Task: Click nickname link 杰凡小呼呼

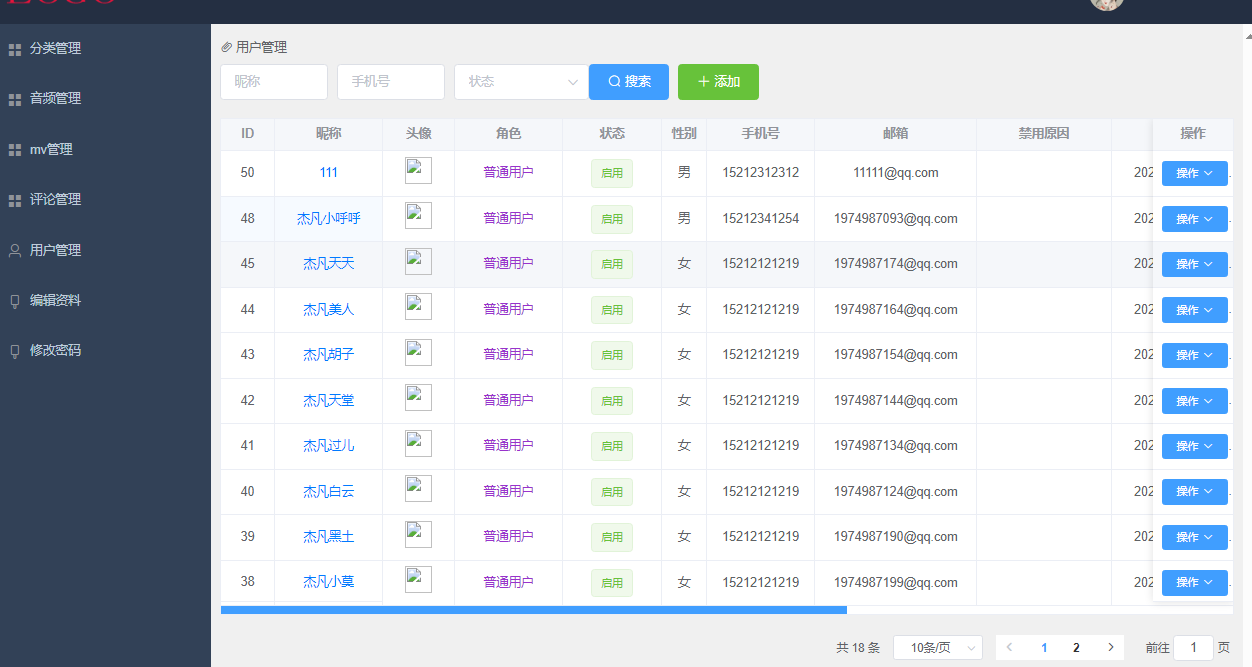Action: pyautogui.click(x=328, y=218)
